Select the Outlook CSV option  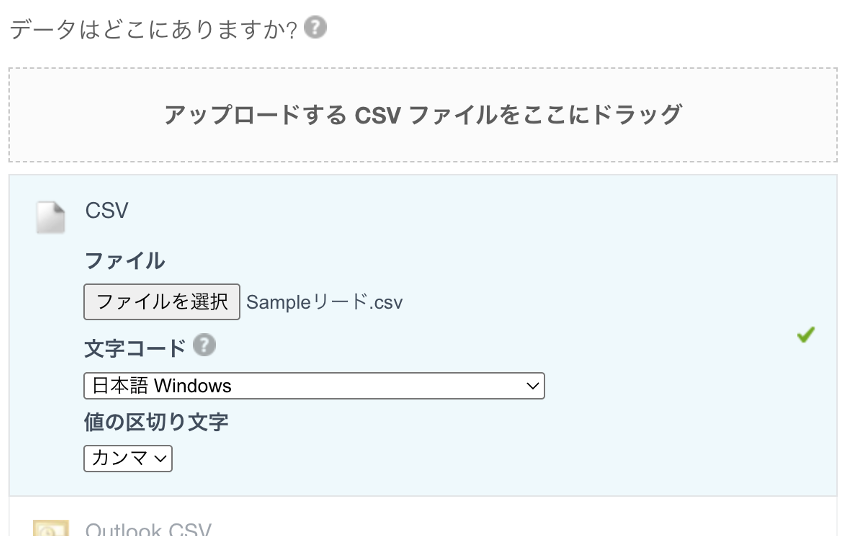pos(148,528)
